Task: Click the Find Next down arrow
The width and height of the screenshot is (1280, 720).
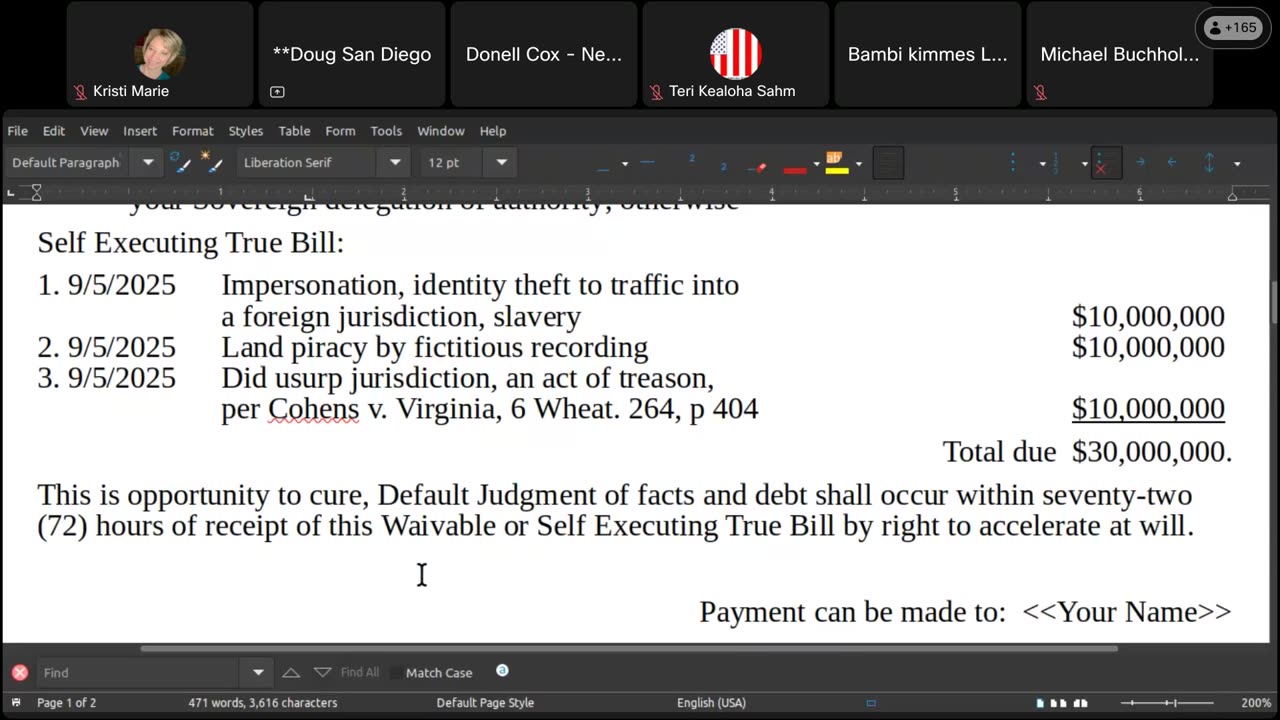Action: [322, 672]
